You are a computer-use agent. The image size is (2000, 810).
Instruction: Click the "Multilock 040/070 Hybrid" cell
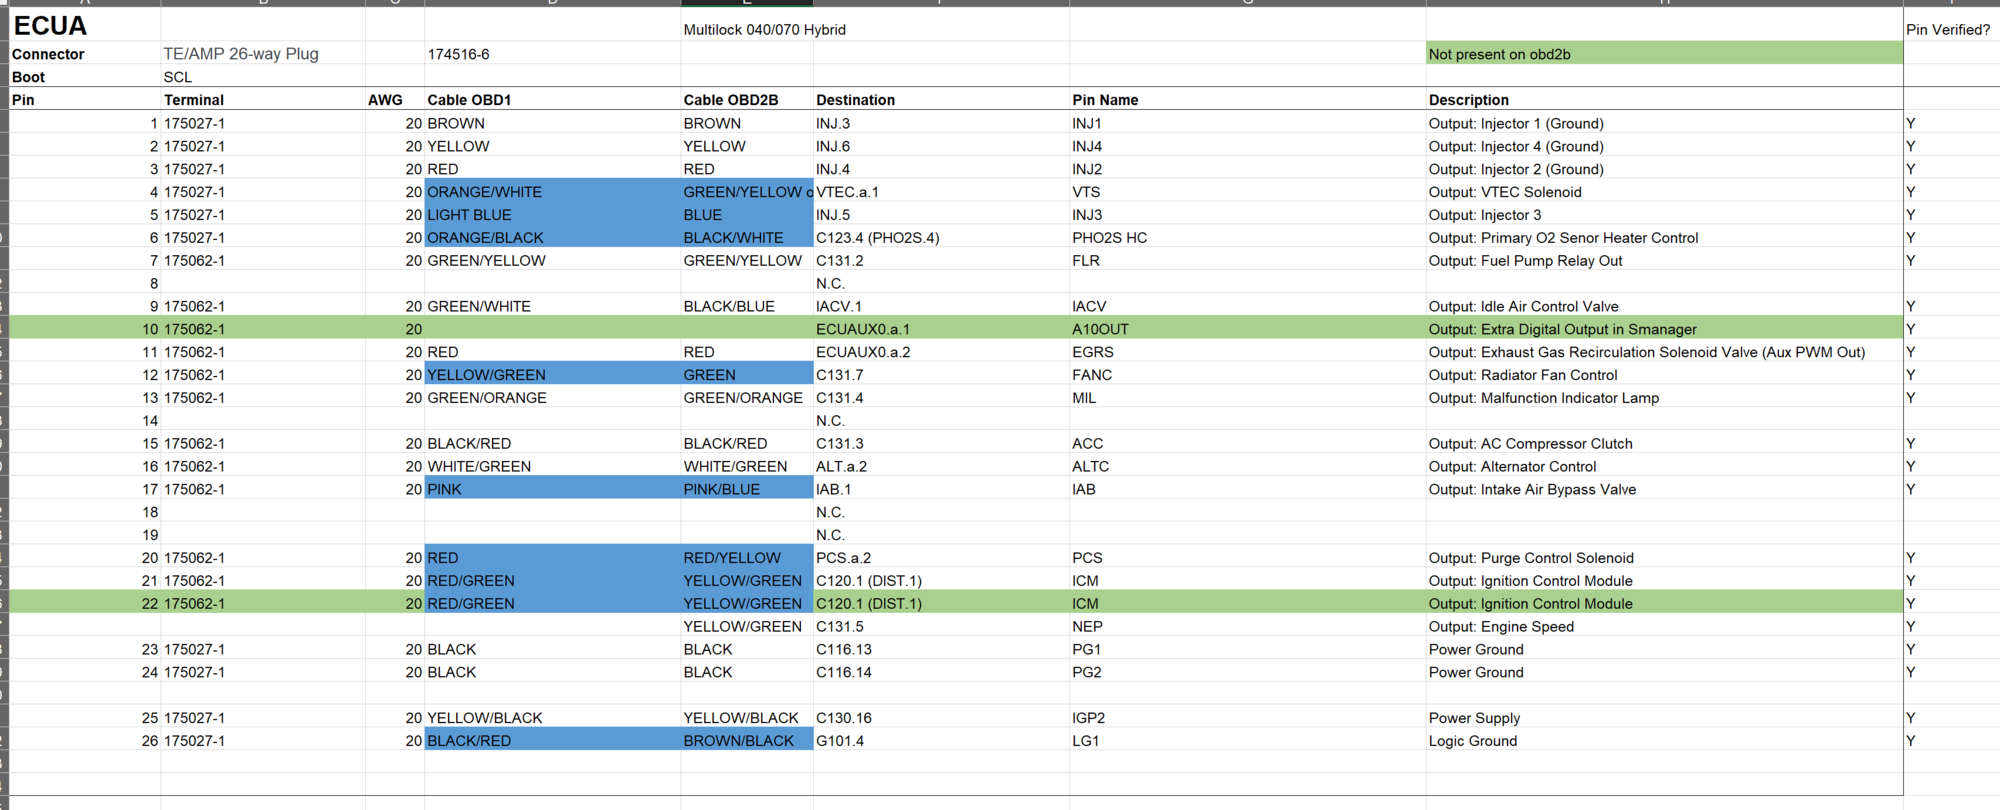point(764,30)
